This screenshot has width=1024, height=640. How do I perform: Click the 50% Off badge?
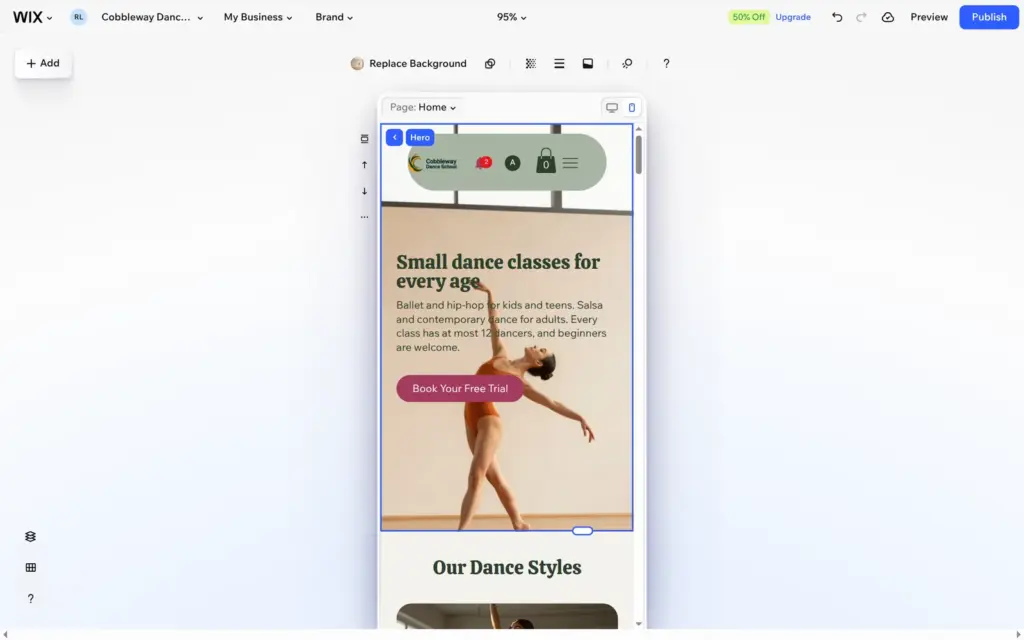pos(748,17)
